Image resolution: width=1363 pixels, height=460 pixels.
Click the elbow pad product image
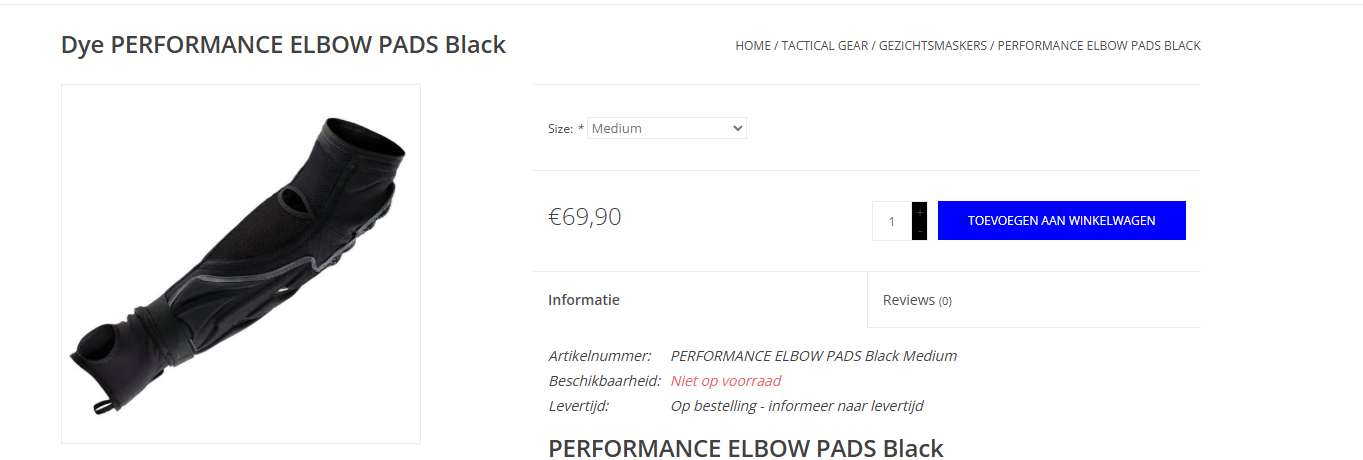pos(241,264)
